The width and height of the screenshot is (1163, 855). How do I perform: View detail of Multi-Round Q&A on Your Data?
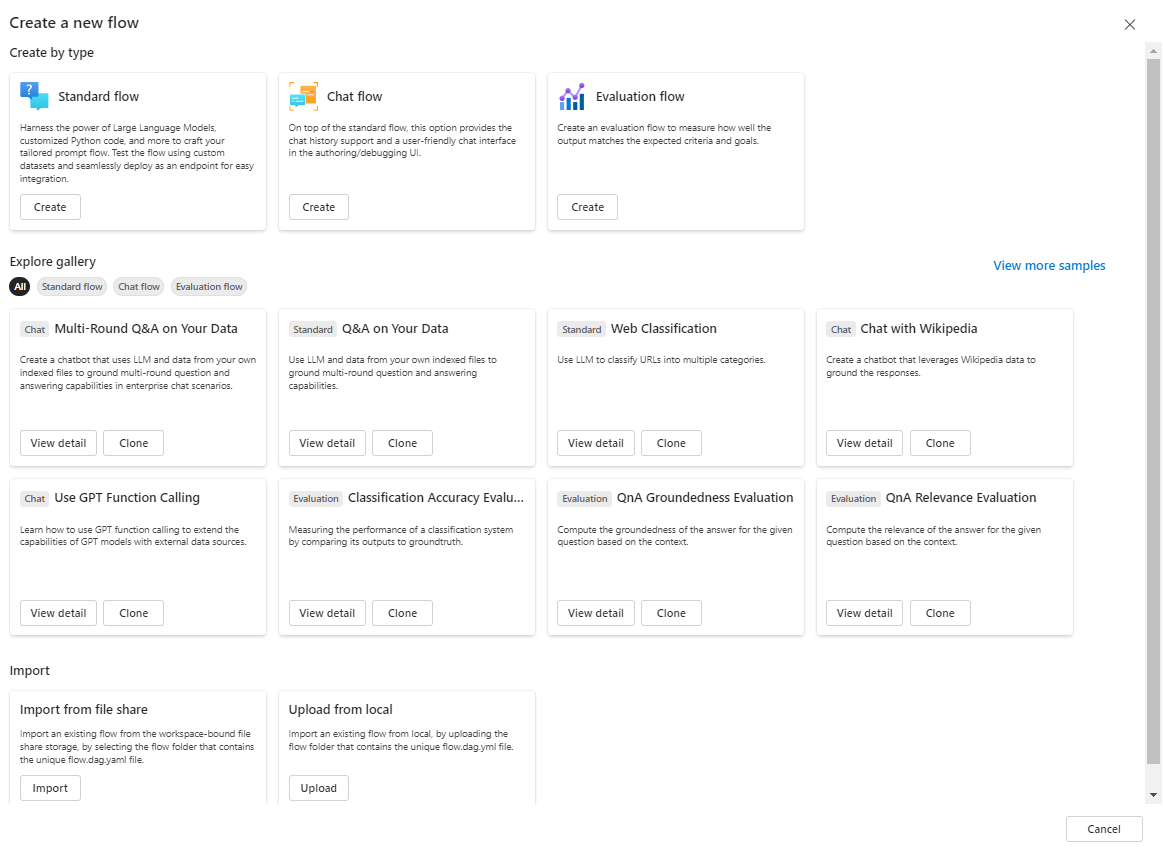click(58, 443)
